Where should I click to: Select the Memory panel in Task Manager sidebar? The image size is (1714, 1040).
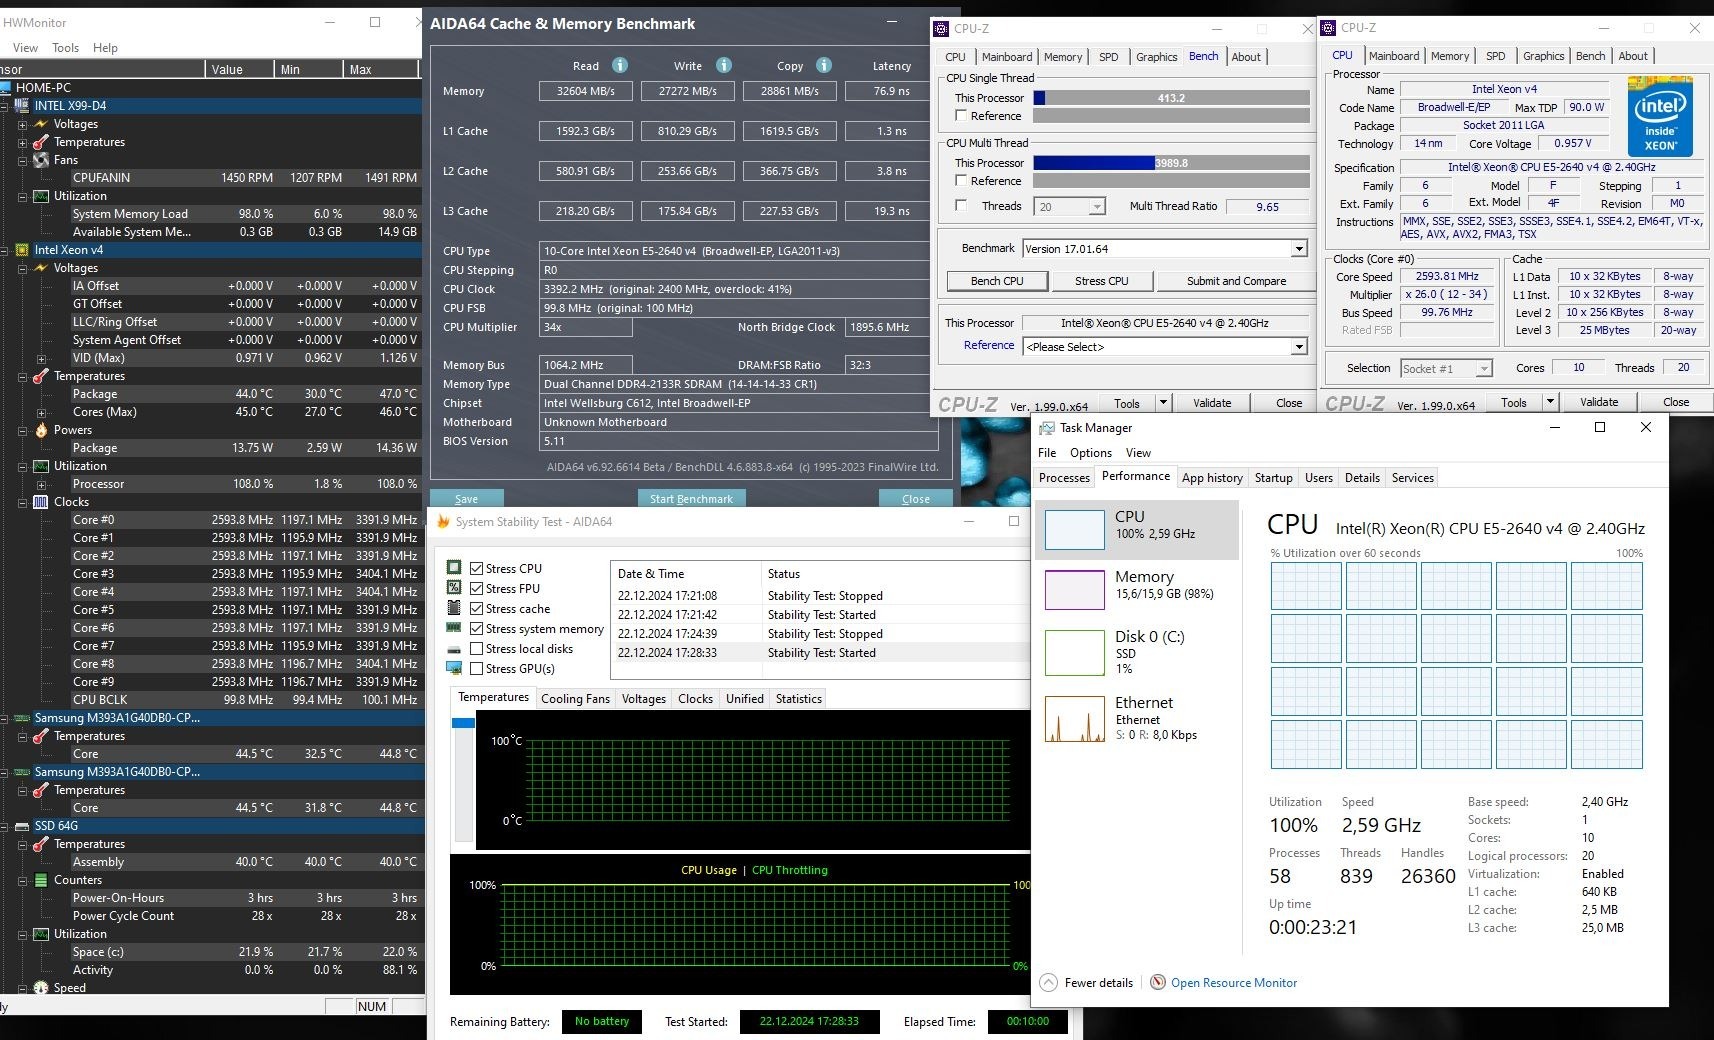pyautogui.click(x=1138, y=590)
